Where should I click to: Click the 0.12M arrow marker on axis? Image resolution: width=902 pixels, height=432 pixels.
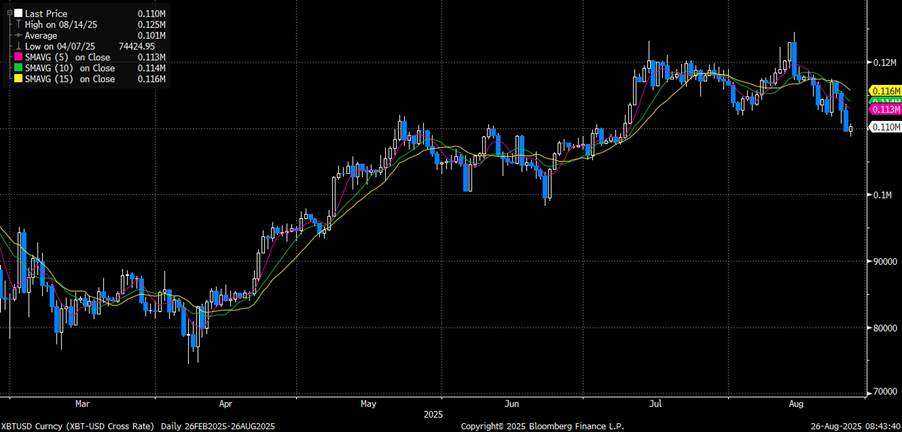(x=869, y=62)
